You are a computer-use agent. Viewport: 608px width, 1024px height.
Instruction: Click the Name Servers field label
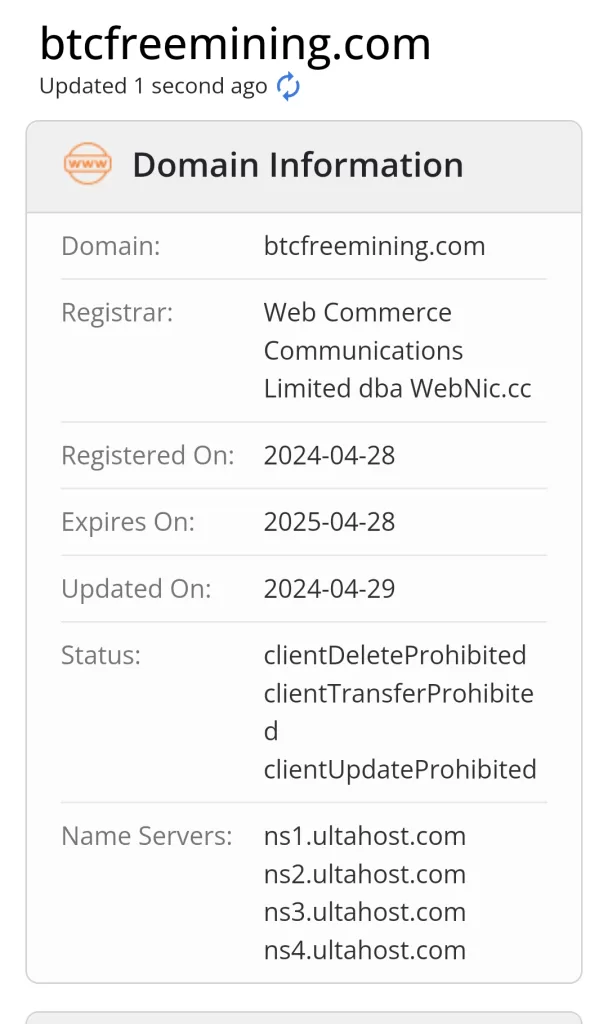(x=146, y=836)
